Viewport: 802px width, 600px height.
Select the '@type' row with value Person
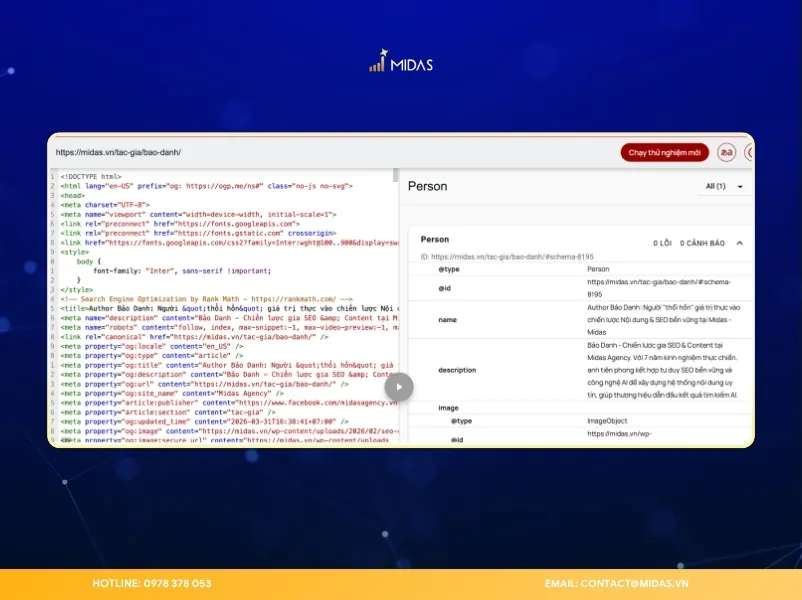(x=580, y=269)
